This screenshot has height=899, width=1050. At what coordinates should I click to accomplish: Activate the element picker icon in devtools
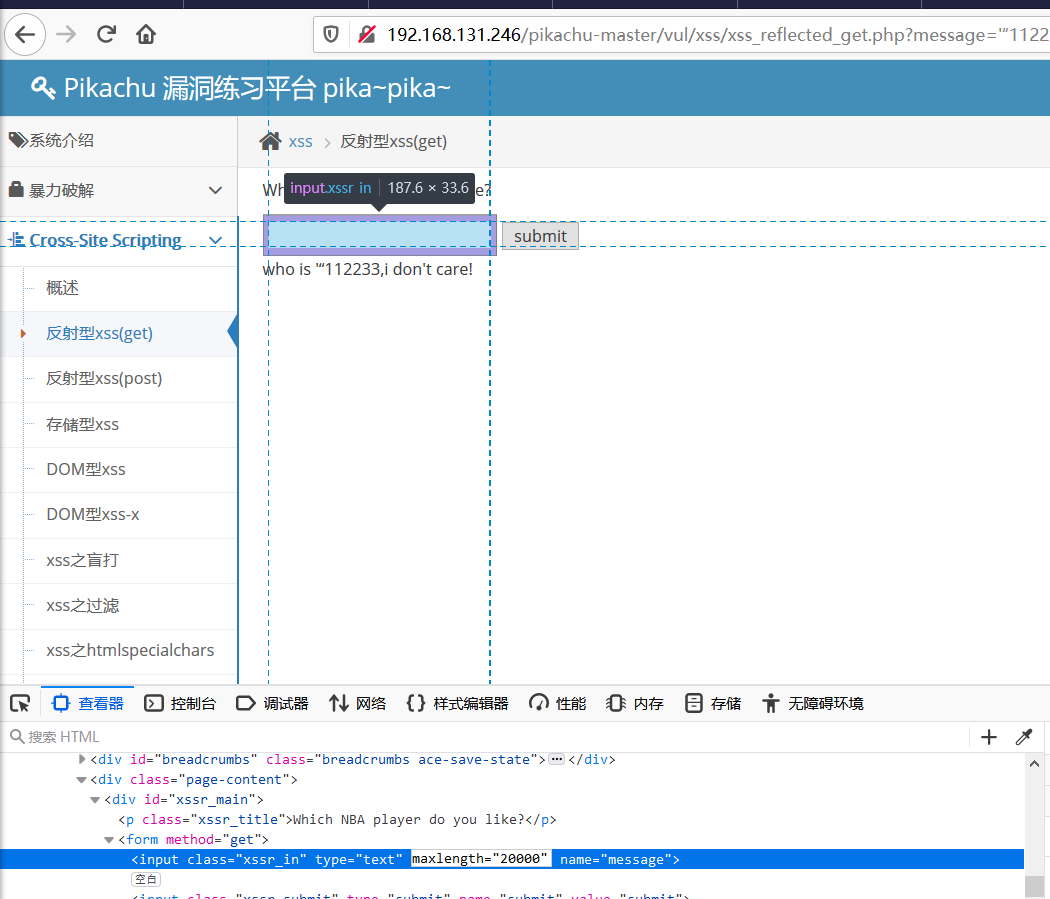[x=20, y=704]
